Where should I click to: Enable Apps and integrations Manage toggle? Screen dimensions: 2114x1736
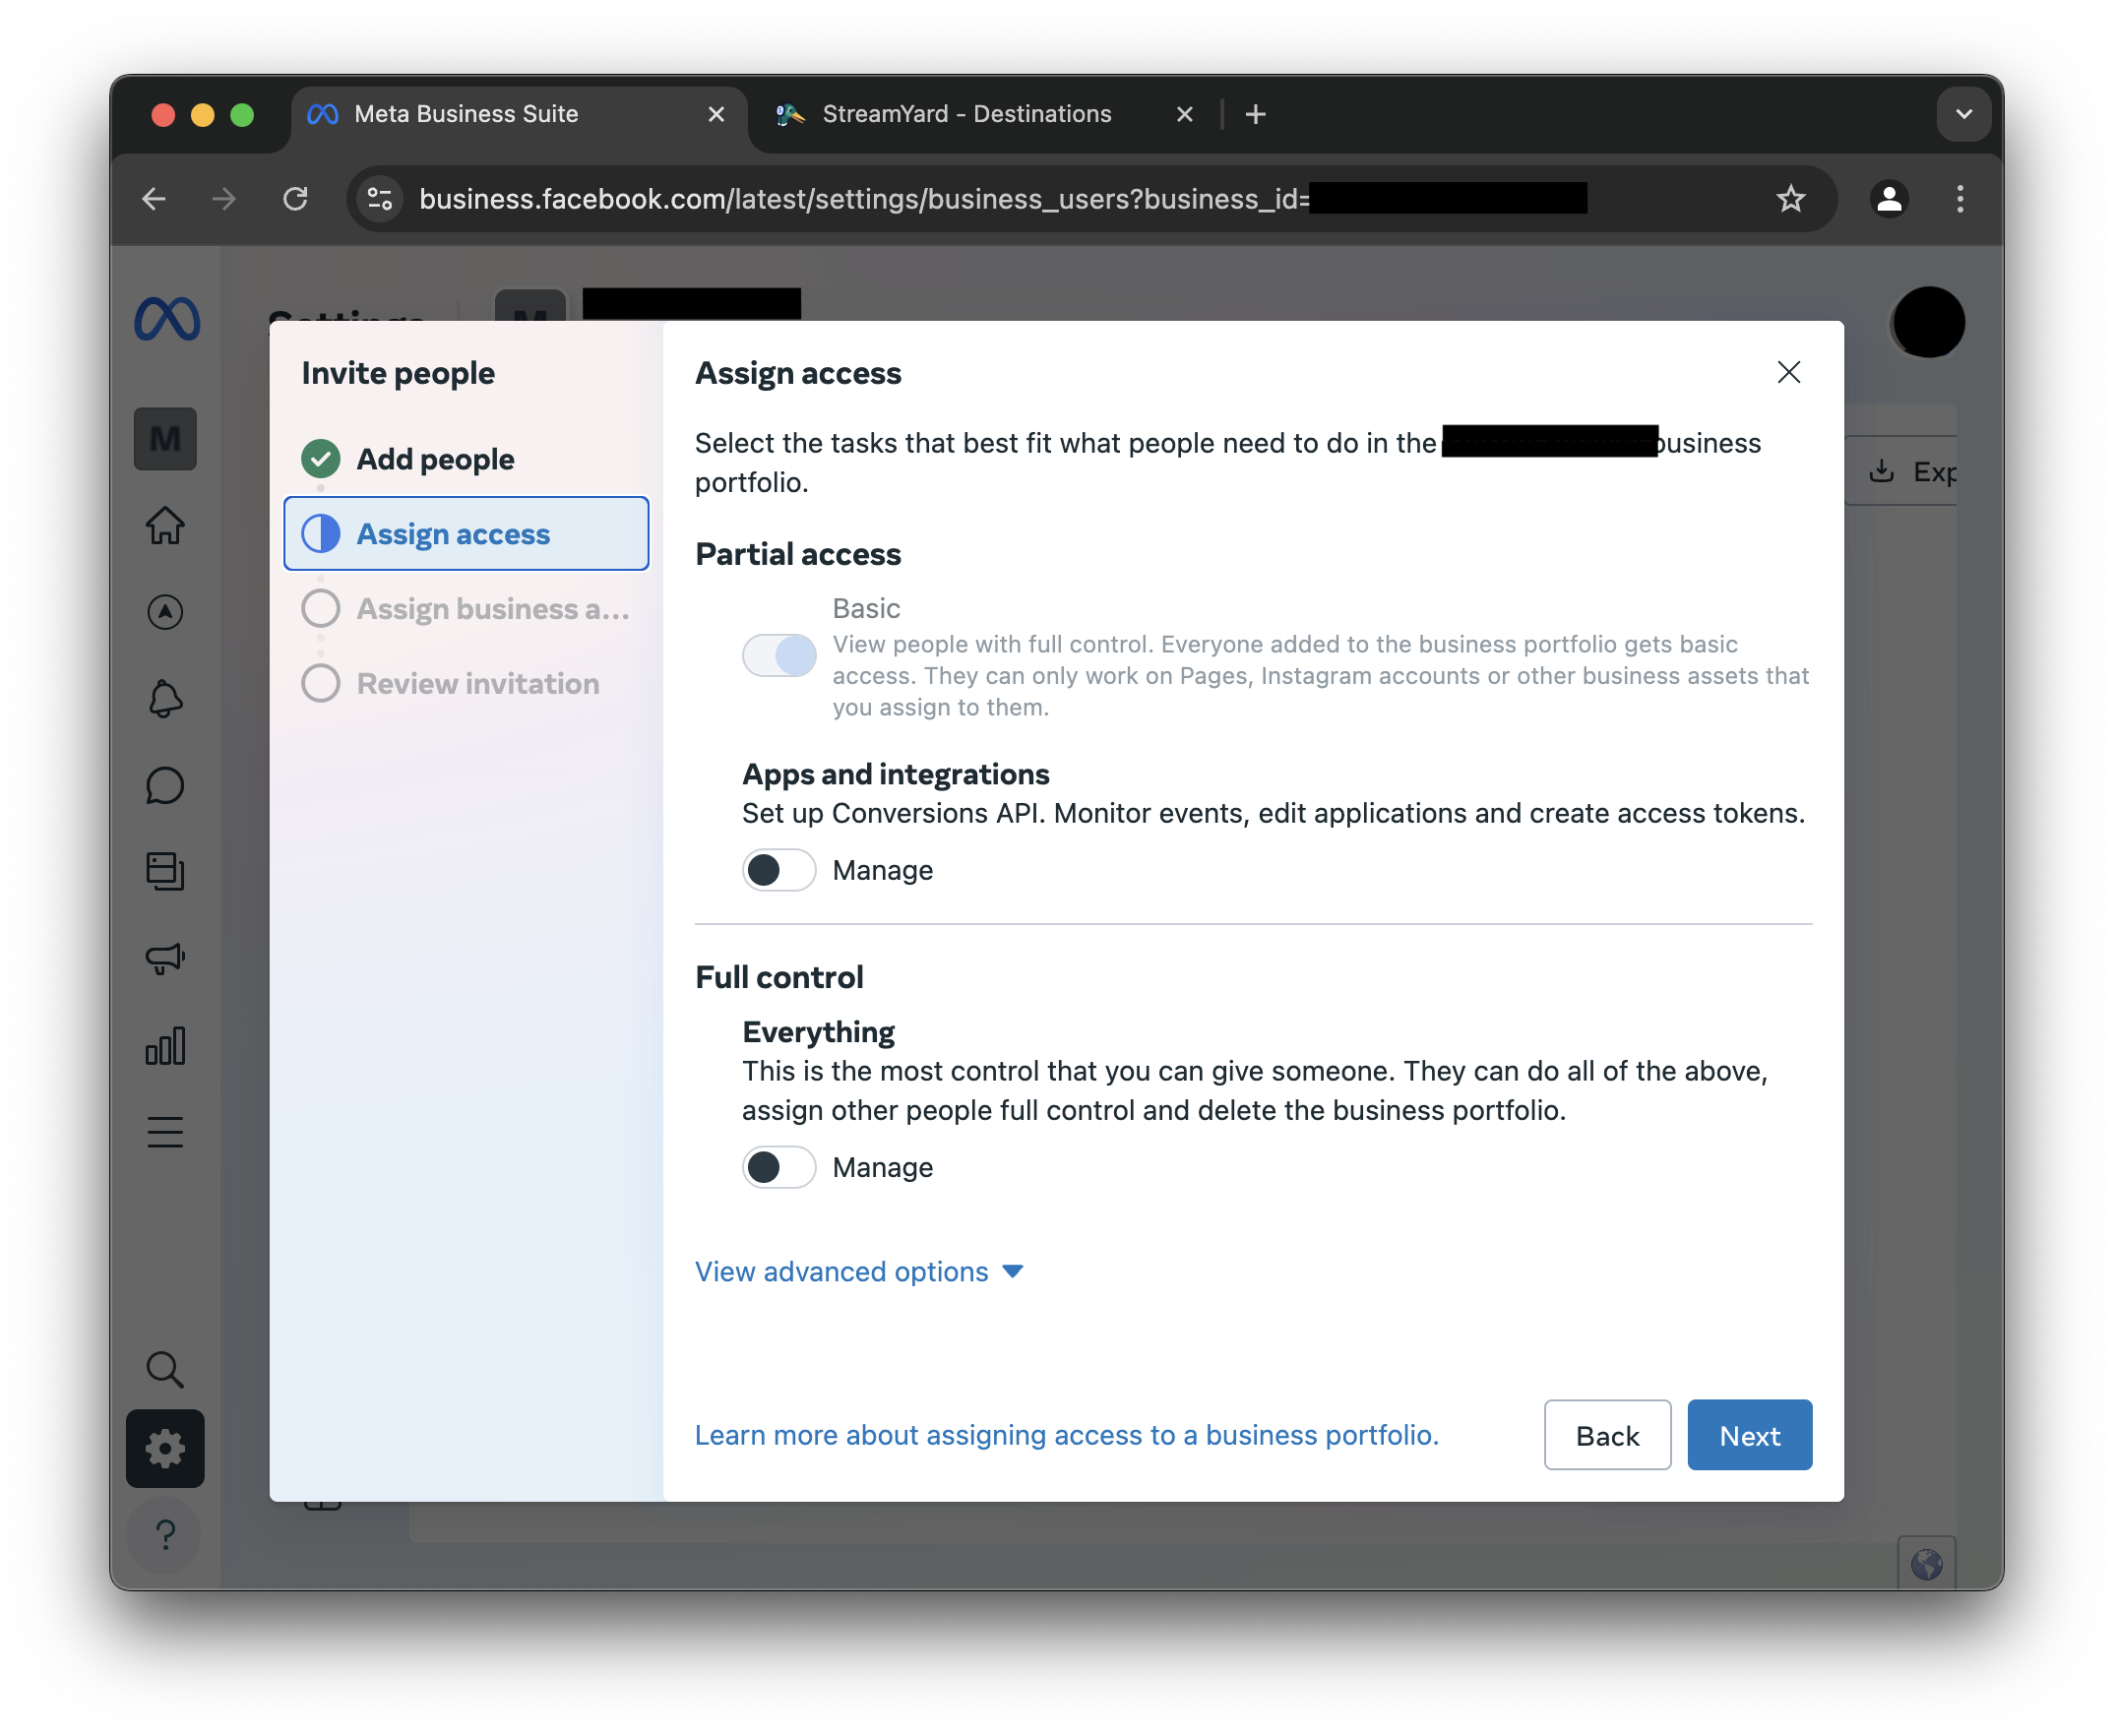tap(779, 870)
